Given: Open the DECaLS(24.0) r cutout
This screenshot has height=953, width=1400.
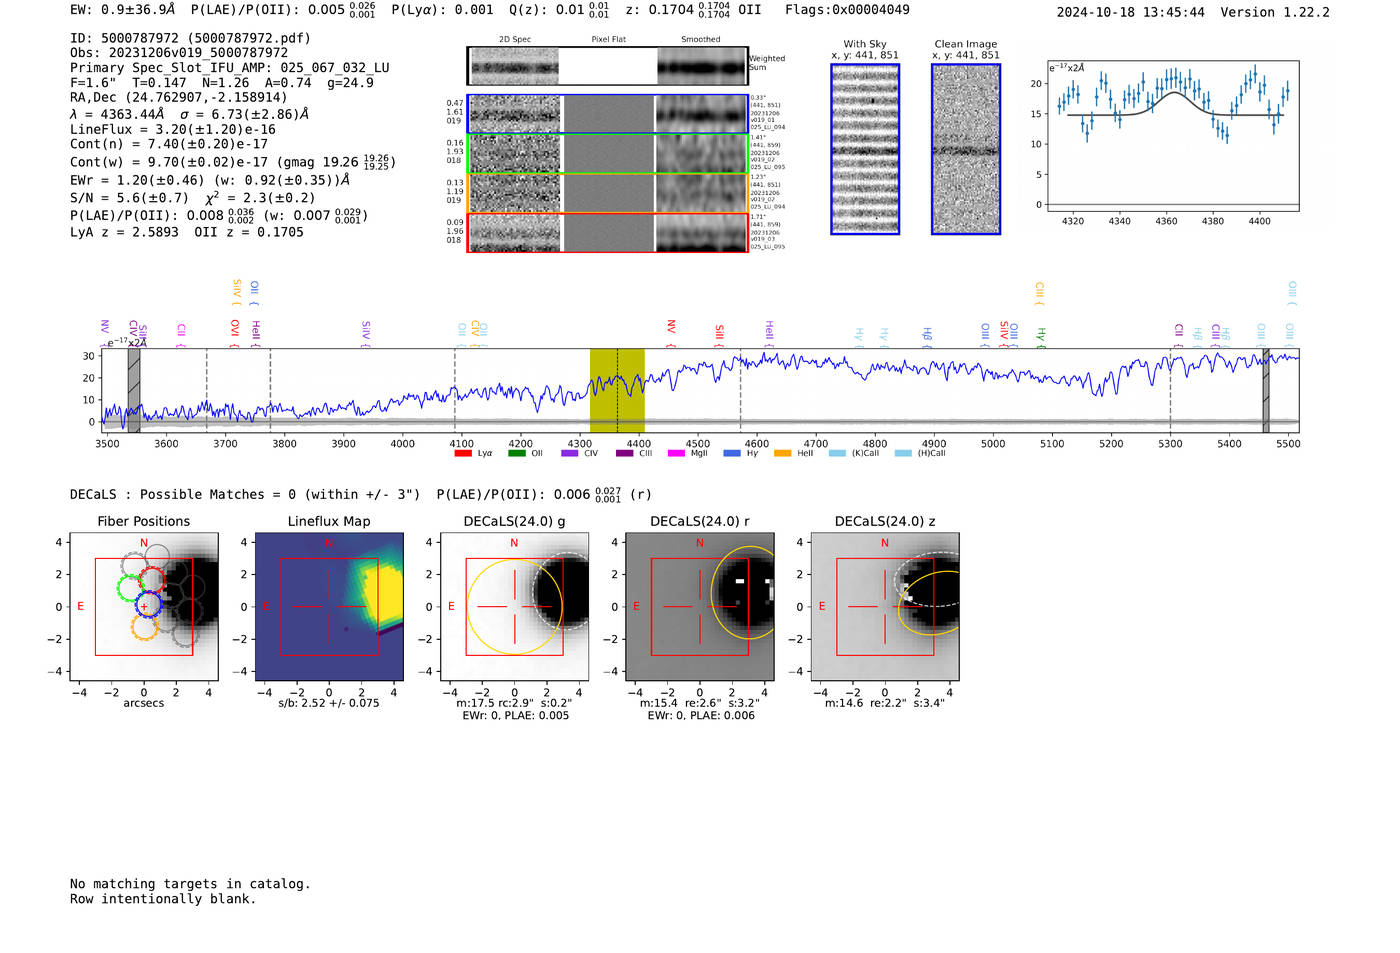Looking at the screenshot, I should [x=700, y=607].
